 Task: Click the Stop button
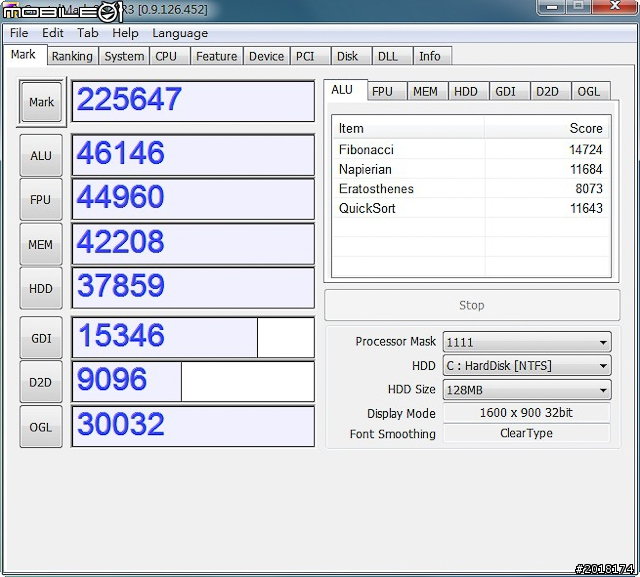(471, 305)
